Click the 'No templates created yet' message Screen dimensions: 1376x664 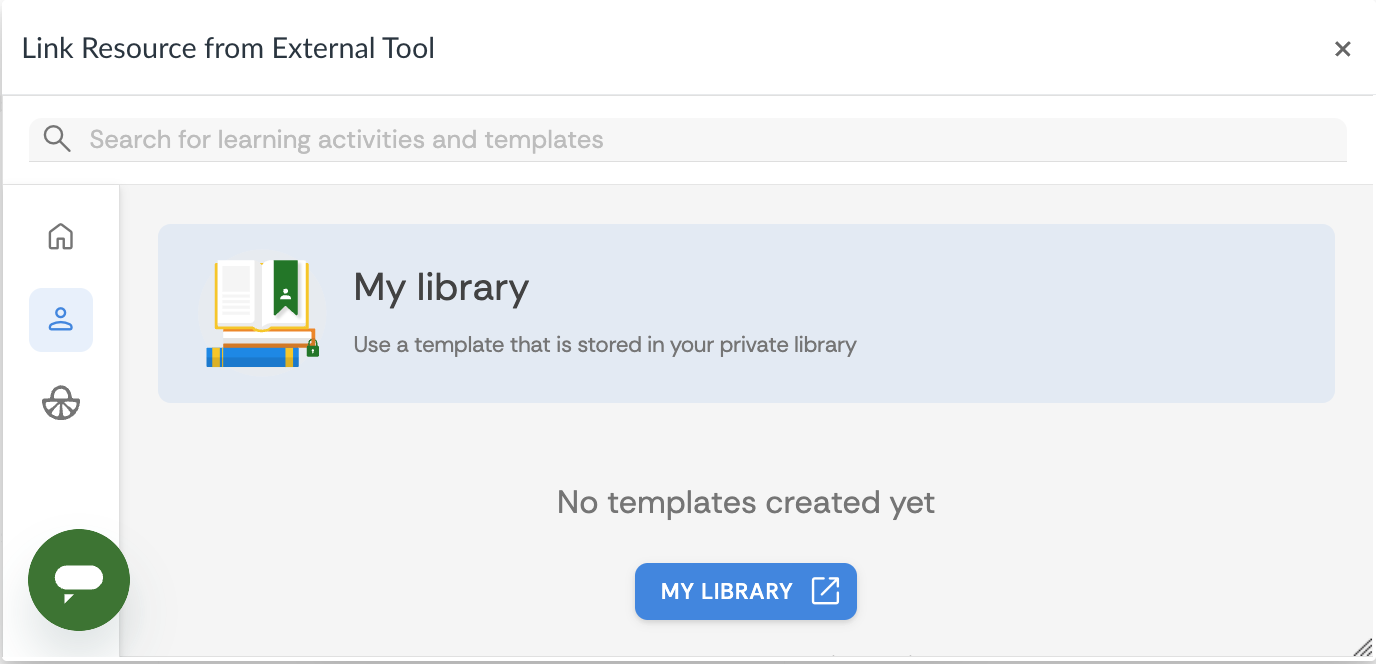coord(745,502)
